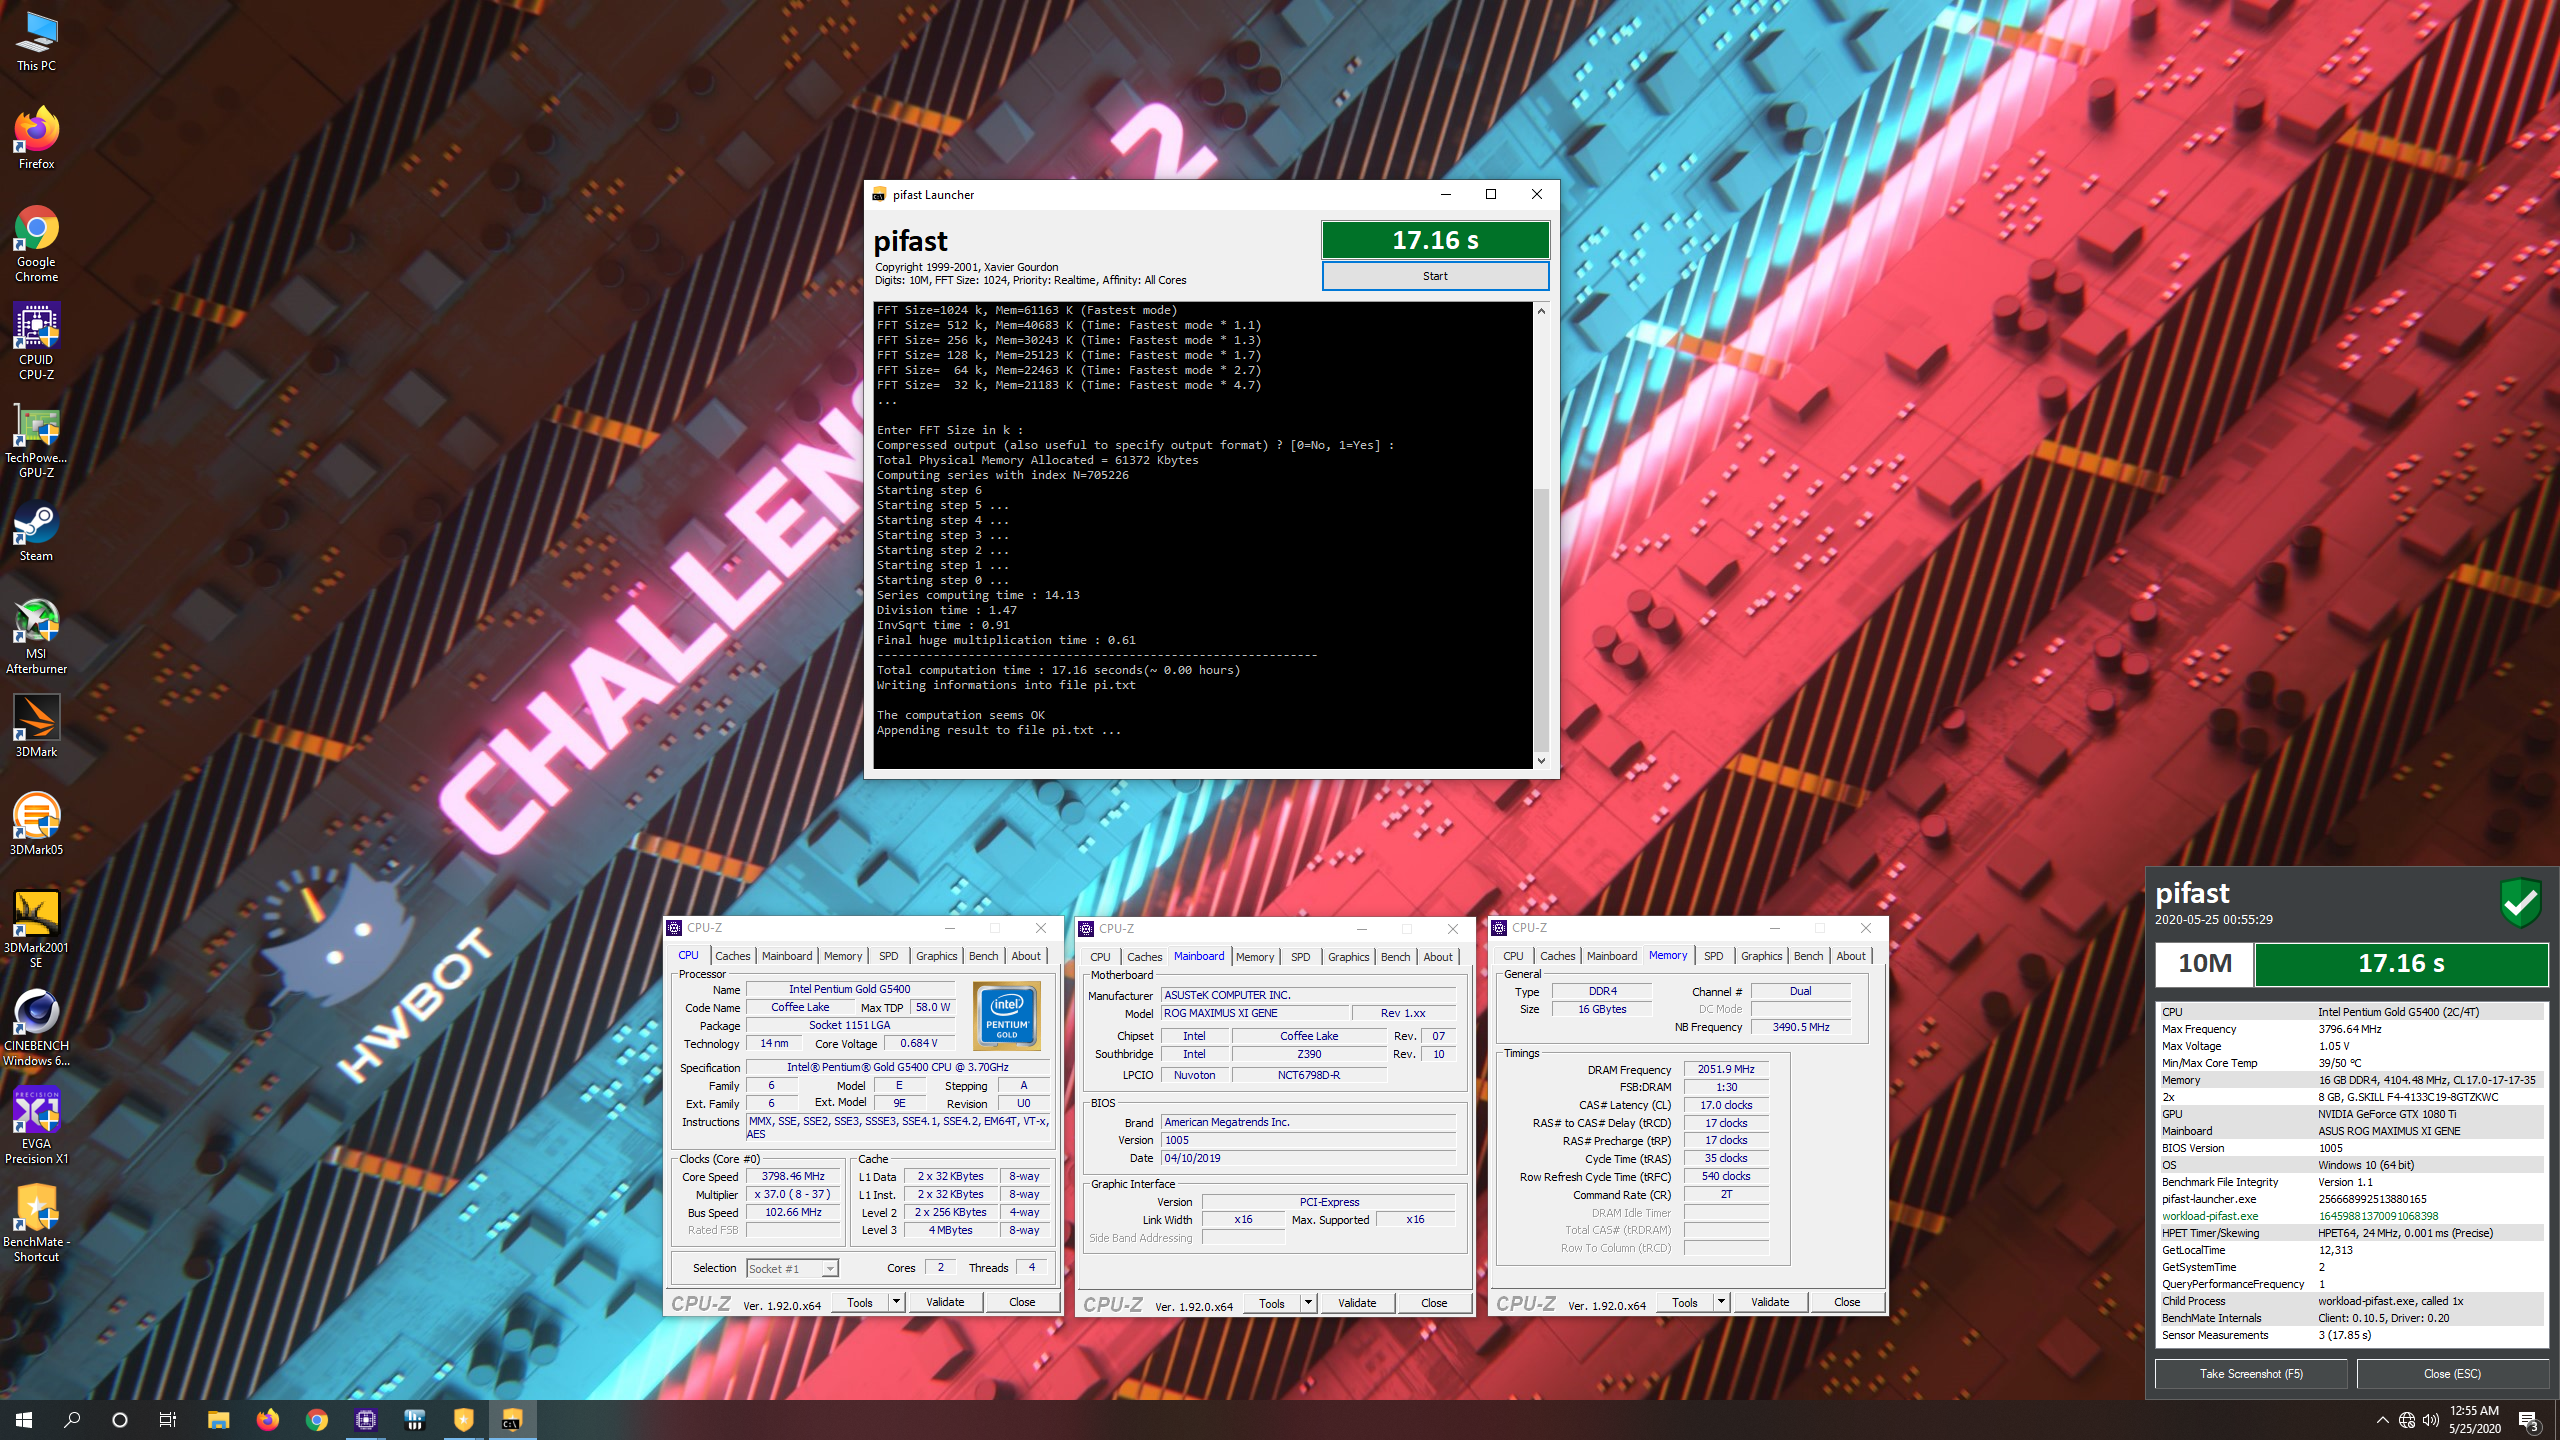Screen dimensions: 2560x1440
Task: Launch EVGA Precision X1 from the desktop
Action: point(36,1126)
